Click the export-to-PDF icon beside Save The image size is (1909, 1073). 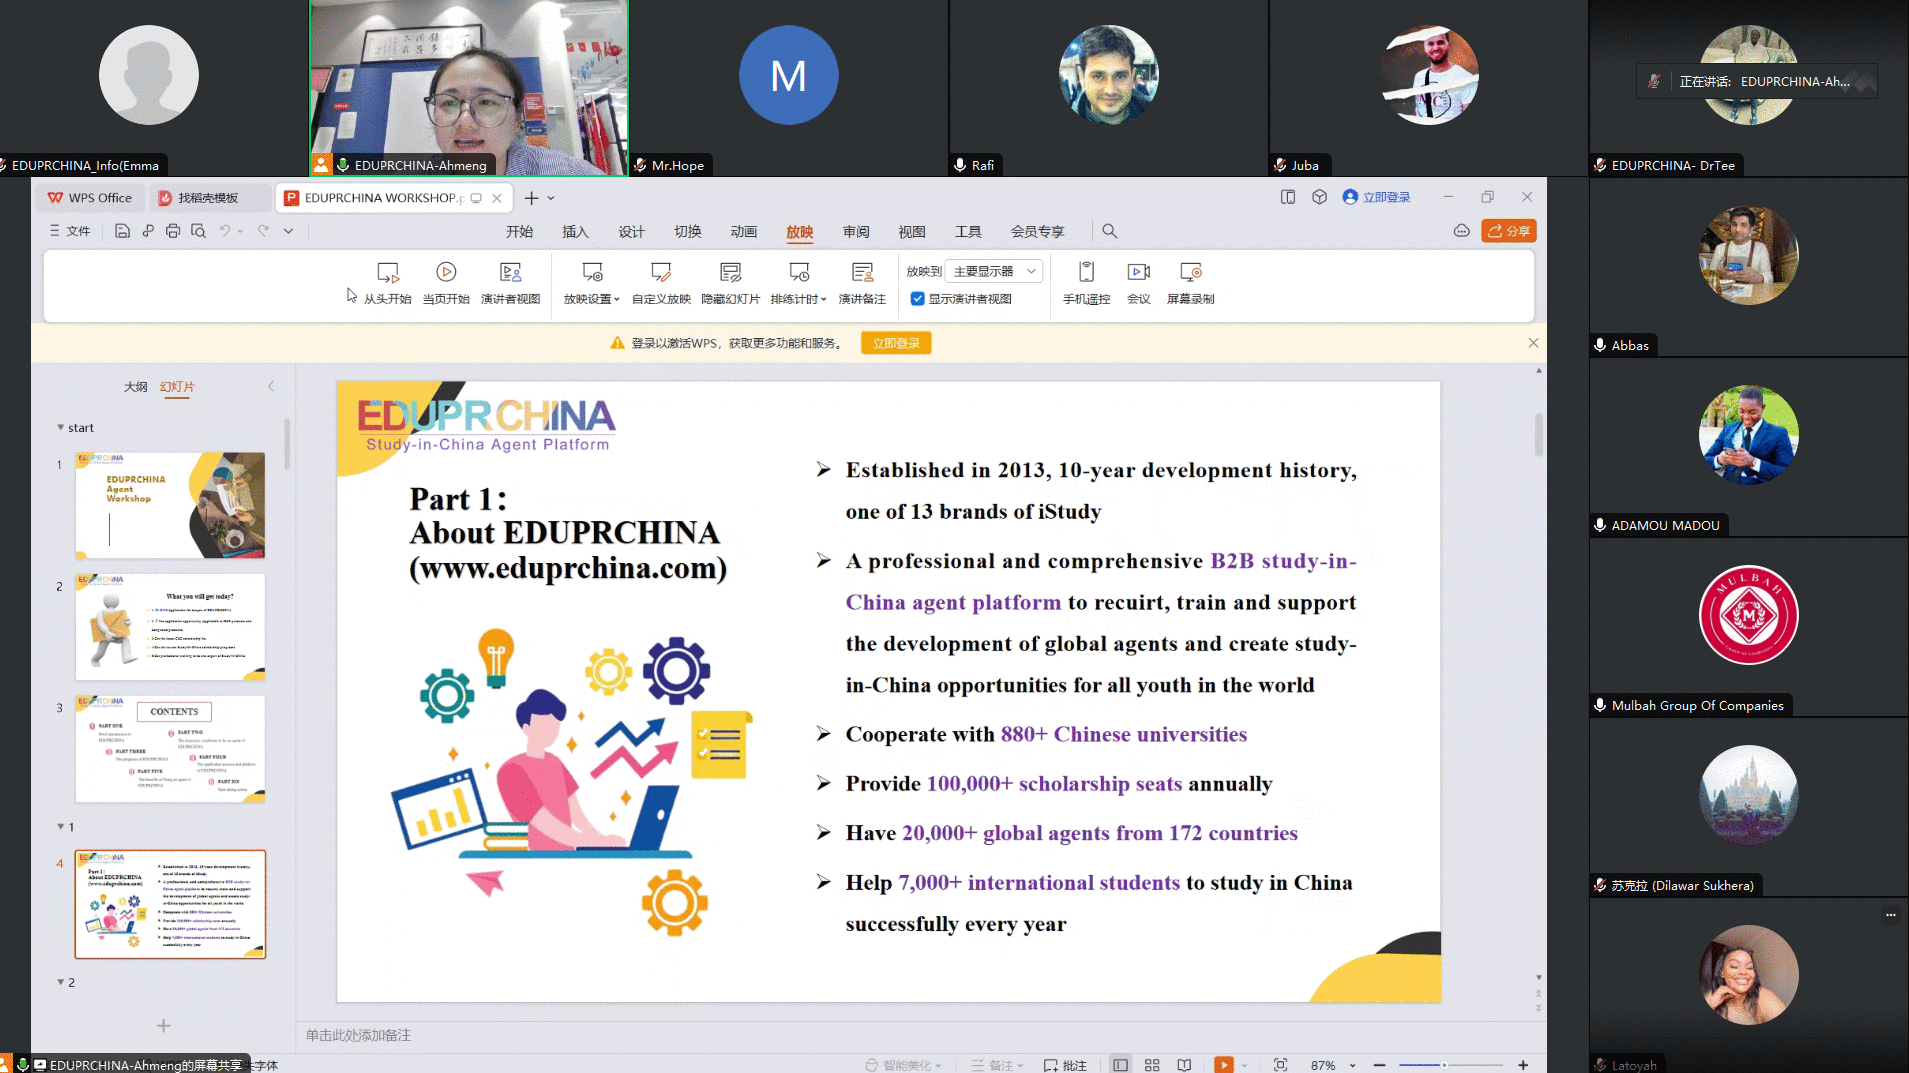(x=148, y=231)
